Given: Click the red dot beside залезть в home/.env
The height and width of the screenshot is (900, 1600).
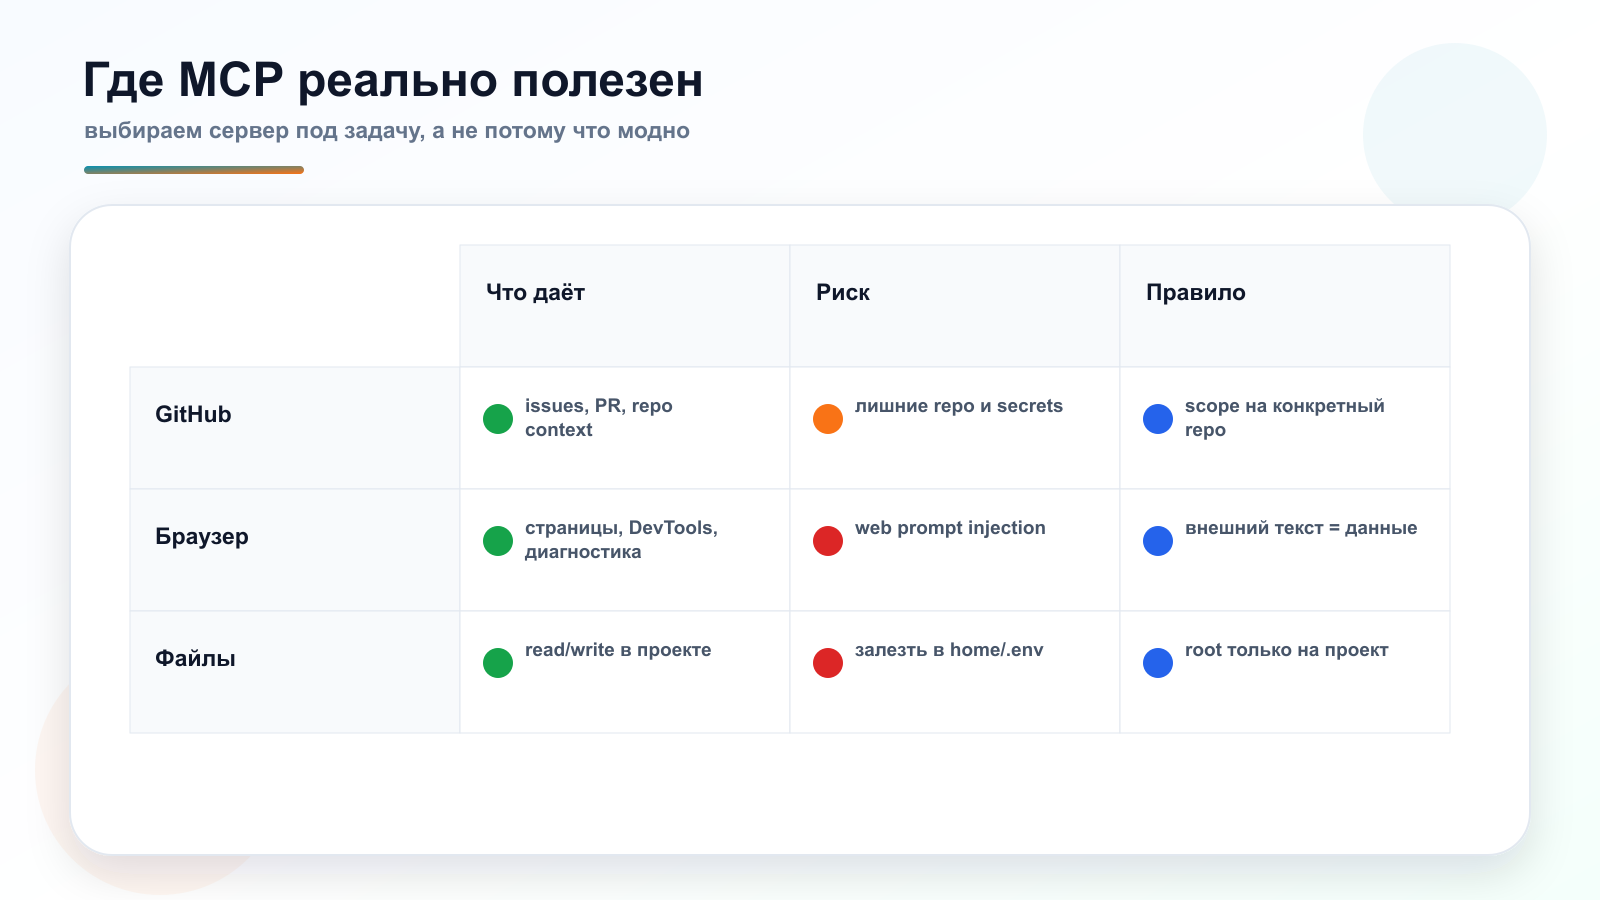Looking at the screenshot, I should click(x=828, y=663).
